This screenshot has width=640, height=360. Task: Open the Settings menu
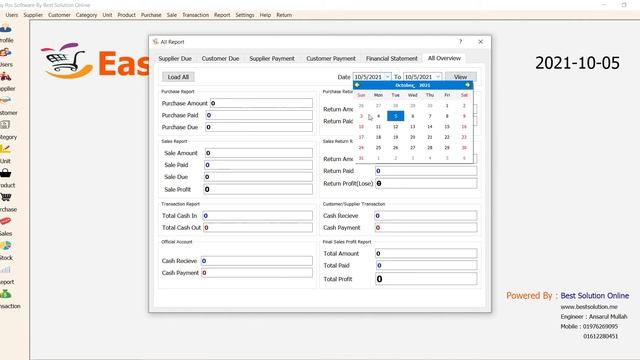point(245,15)
